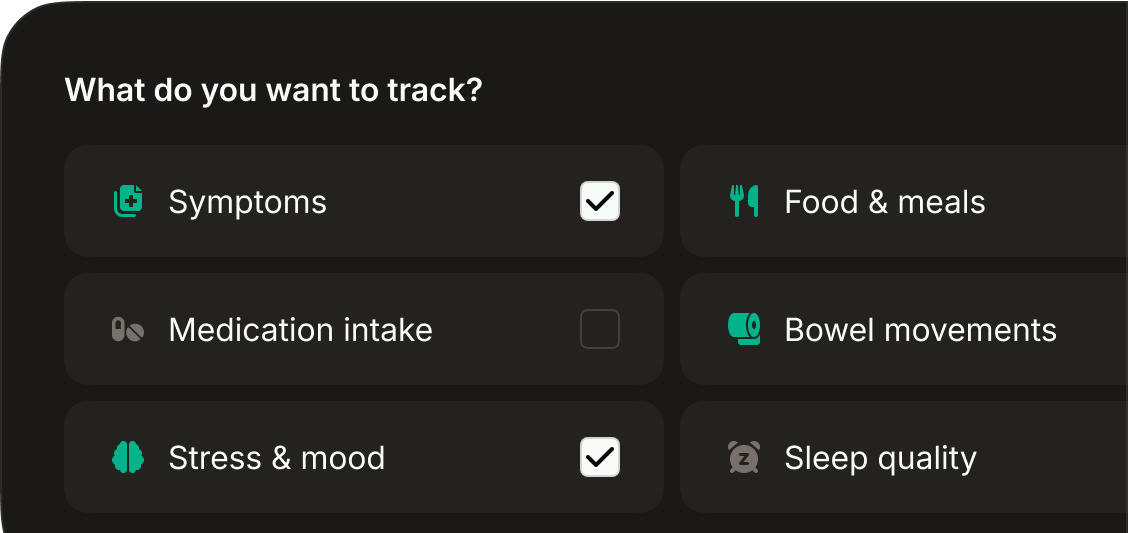Click empty space inside the Symptoms card
The height and width of the screenshot is (533, 1128).
pos(453,201)
